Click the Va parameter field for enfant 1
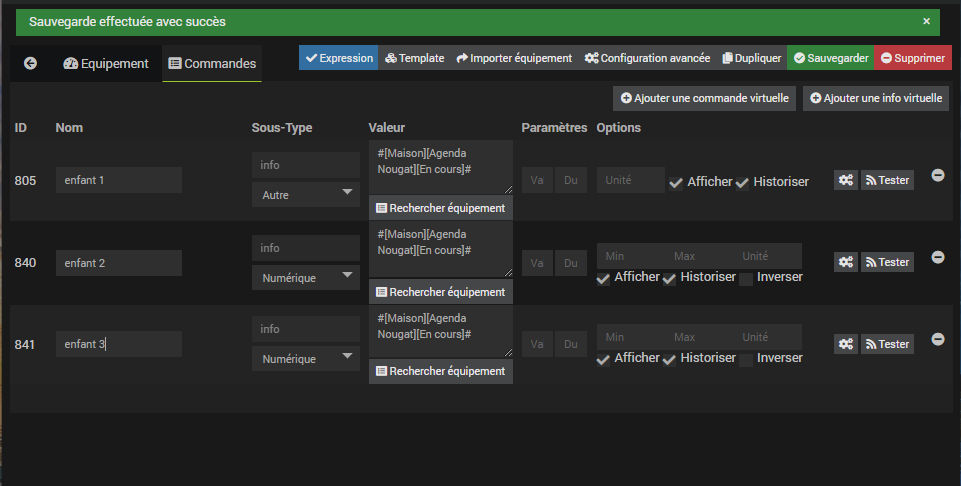The height and width of the screenshot is (486, 961). [x=537, y=180]
